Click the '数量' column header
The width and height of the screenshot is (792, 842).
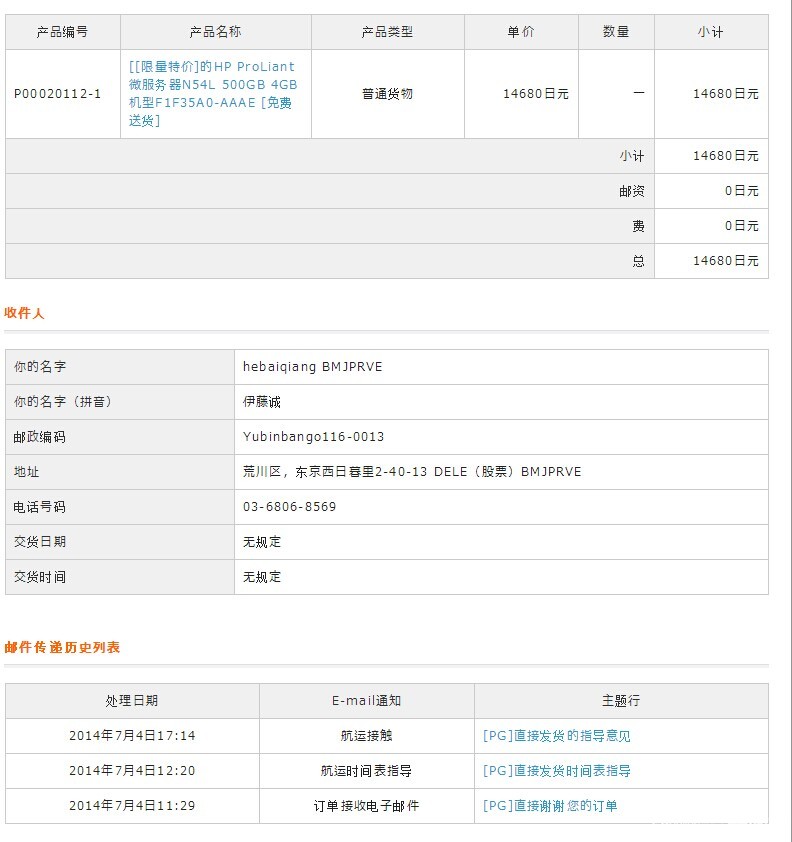(x=616, y=32)
